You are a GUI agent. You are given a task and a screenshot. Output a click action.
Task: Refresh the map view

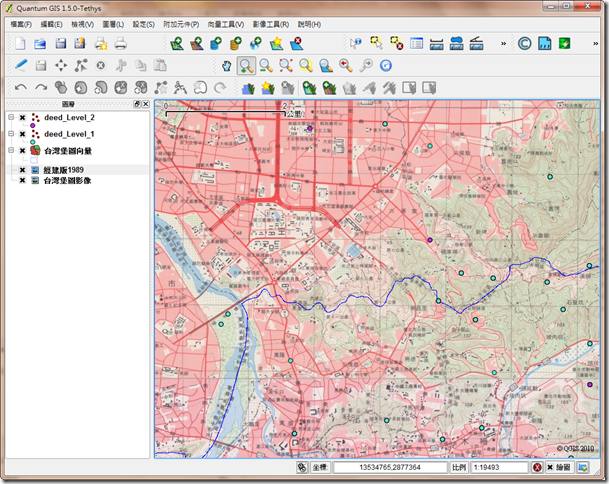(x=385, y=66)
